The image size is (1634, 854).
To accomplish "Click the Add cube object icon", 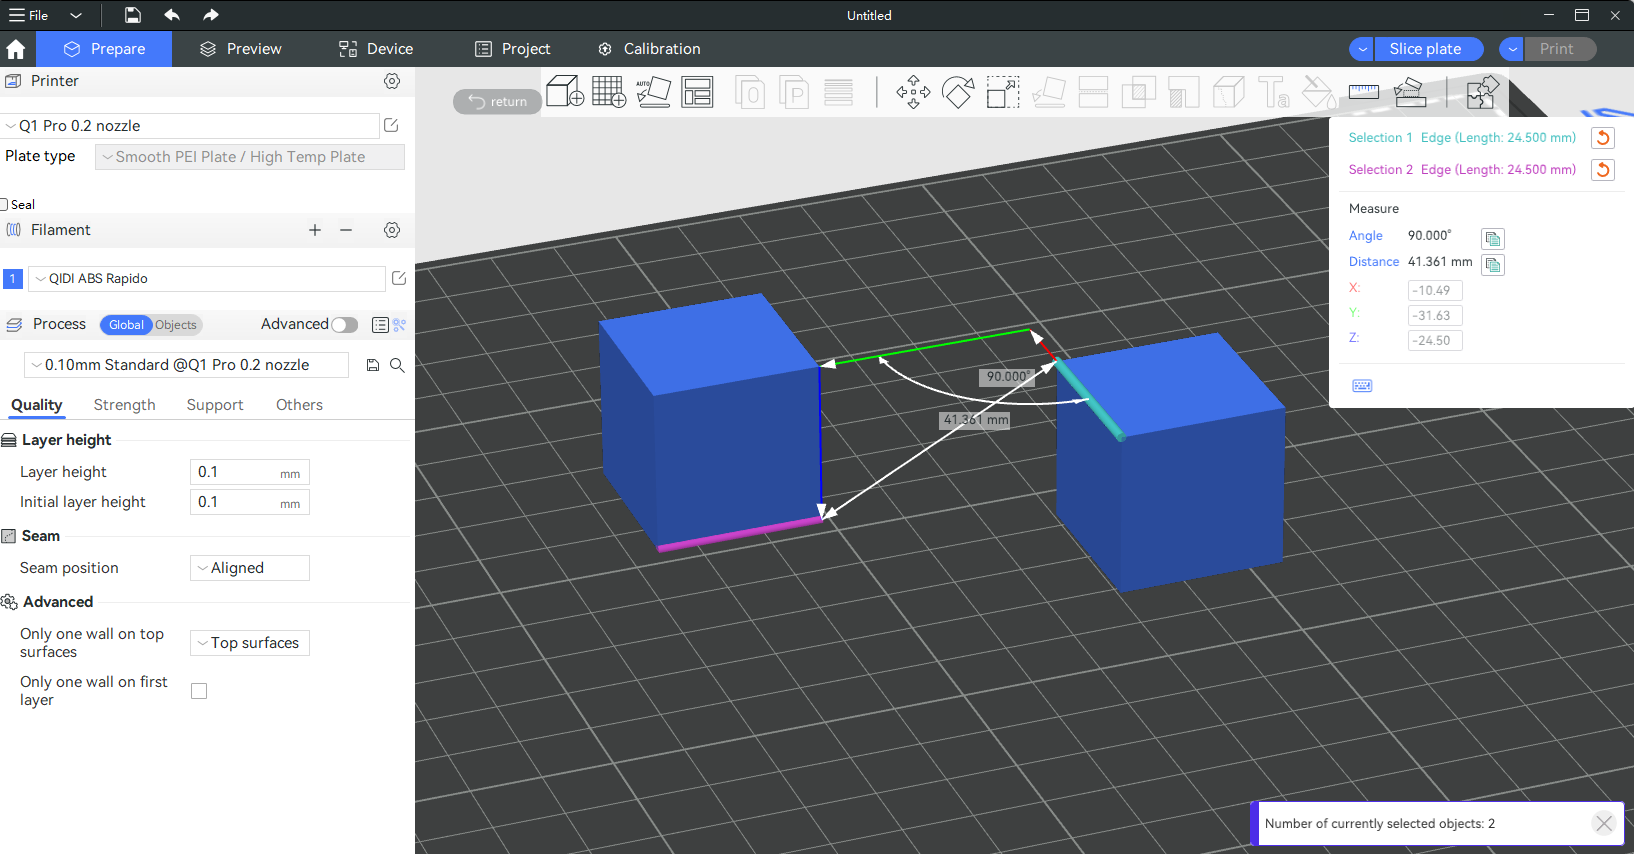I will (x=565, y=92).
